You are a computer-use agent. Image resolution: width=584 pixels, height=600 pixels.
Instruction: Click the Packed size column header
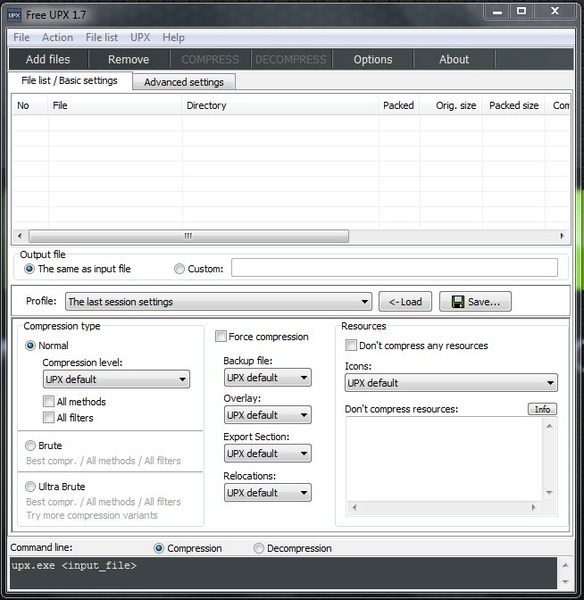pyautogui.click(x=514, y=106)
